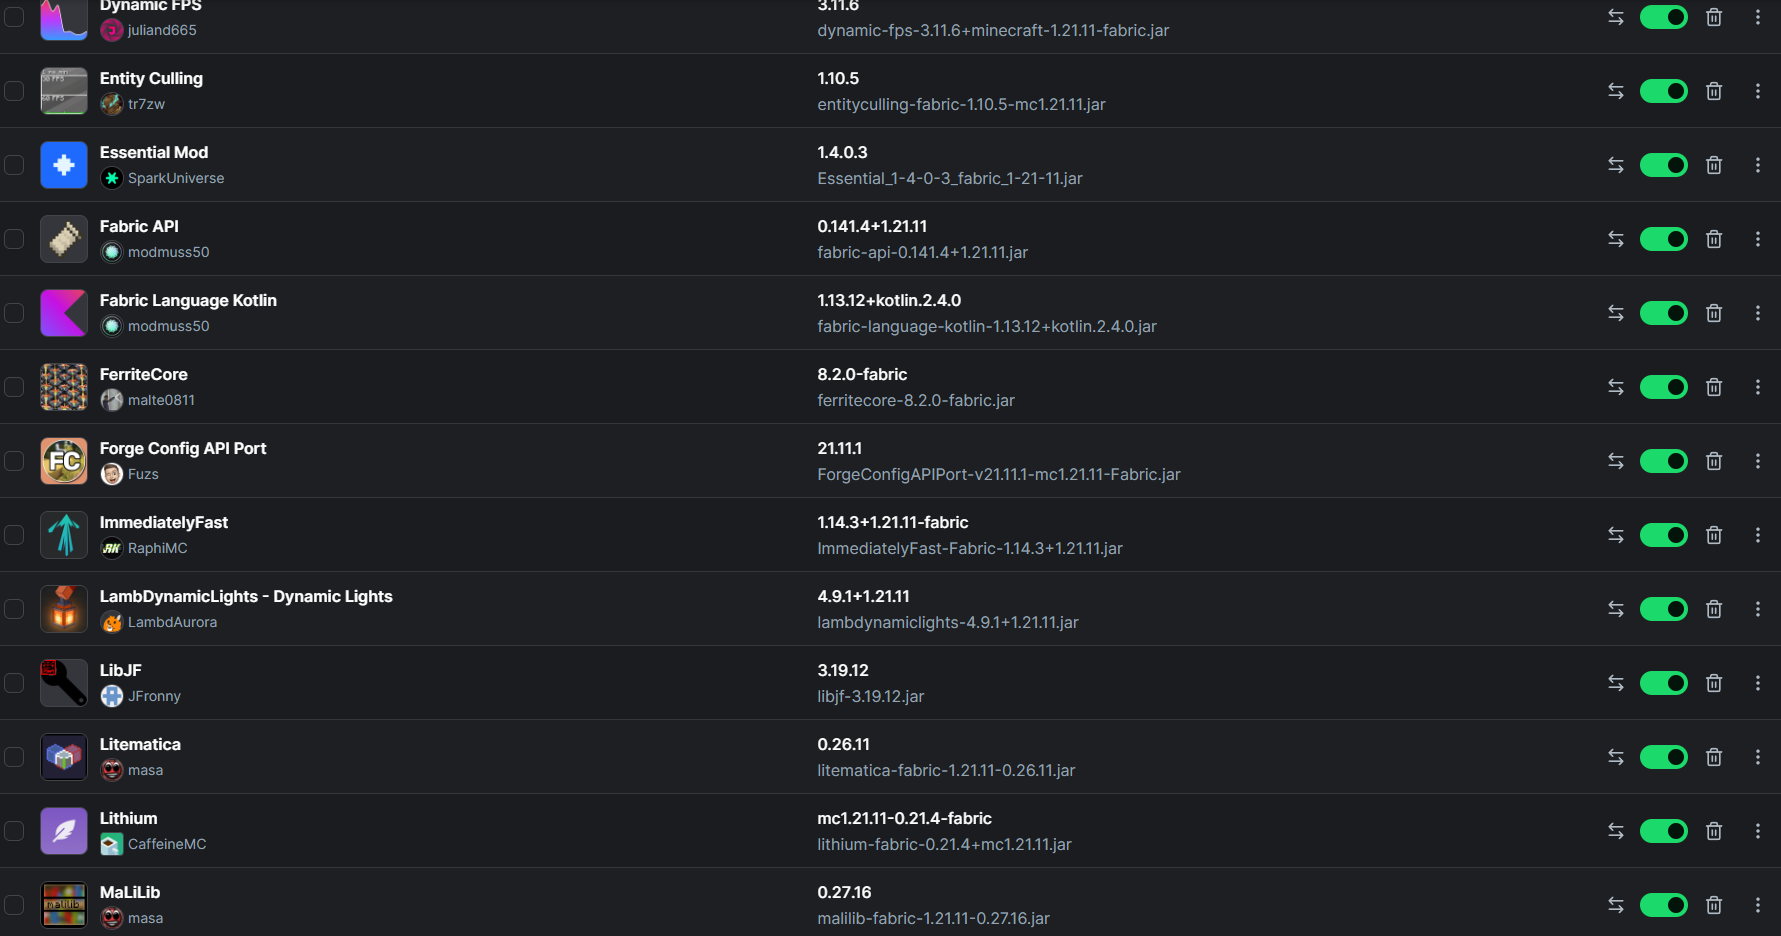The height and width of the screenshot is (936, 1781).
Task: Expand the kebab menu for LibJF
Action: pos(1758,683)
